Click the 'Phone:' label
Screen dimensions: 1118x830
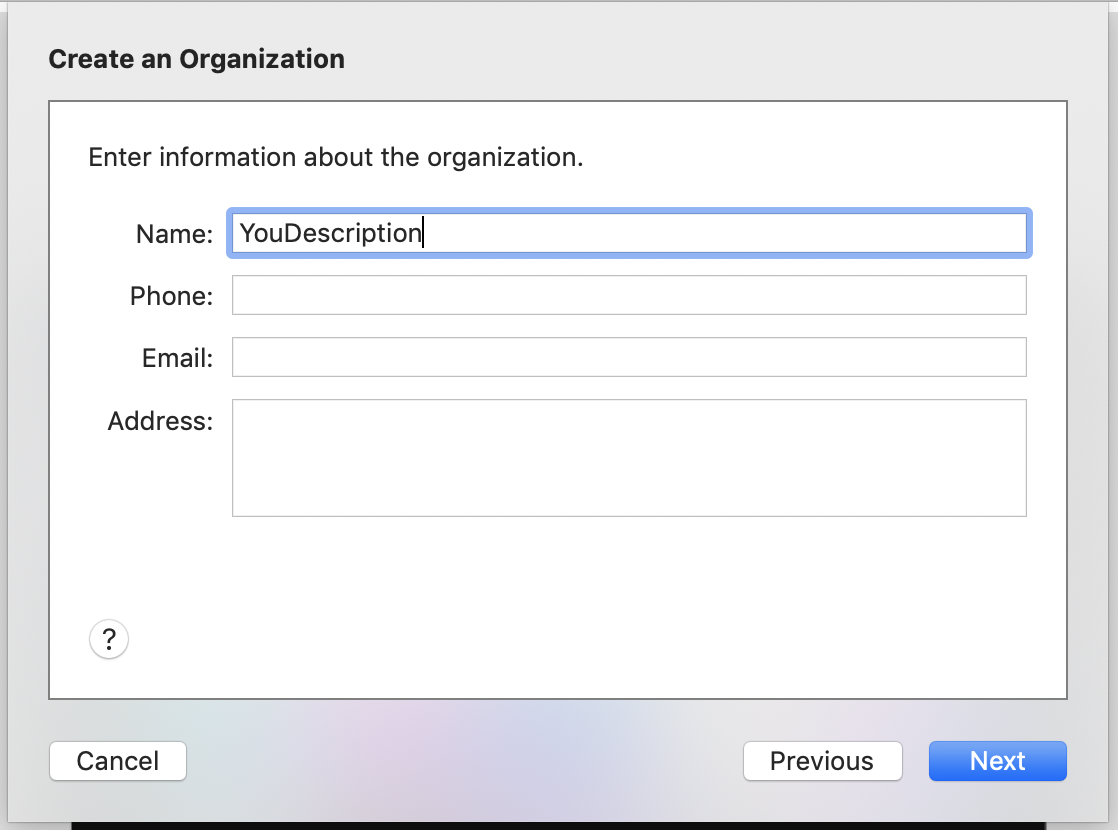click(x=171, y=296)
